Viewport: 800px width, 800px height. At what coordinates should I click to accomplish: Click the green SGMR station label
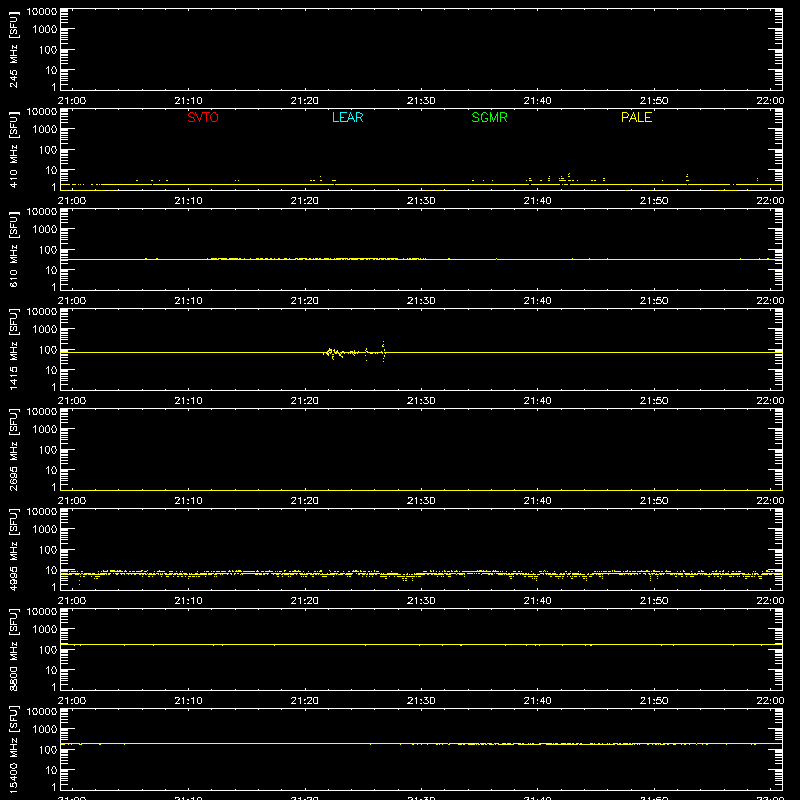pyautogui.click(x=489, y=117)
